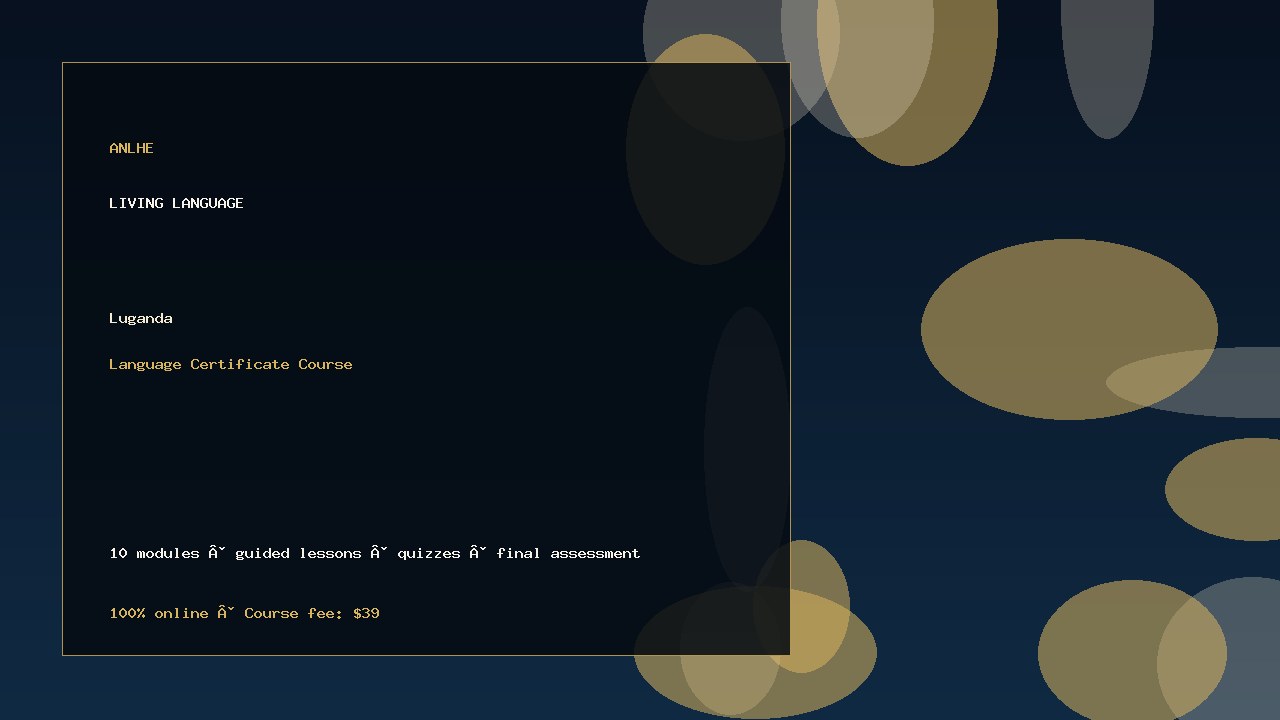
Task: Click the ANLHE brand name
Action: 131,148
